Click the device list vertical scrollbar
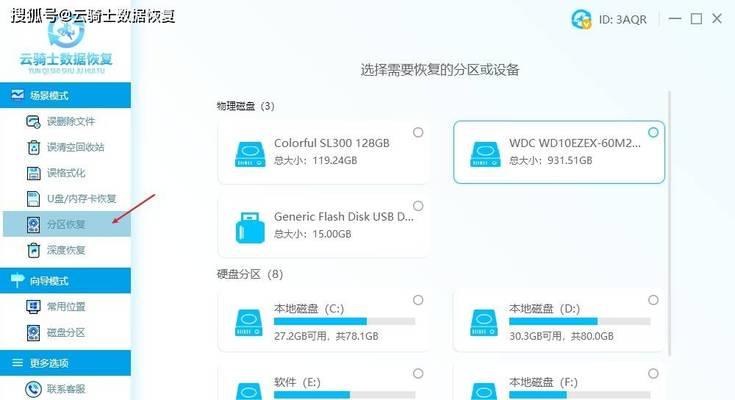 (x=670, y=224)
